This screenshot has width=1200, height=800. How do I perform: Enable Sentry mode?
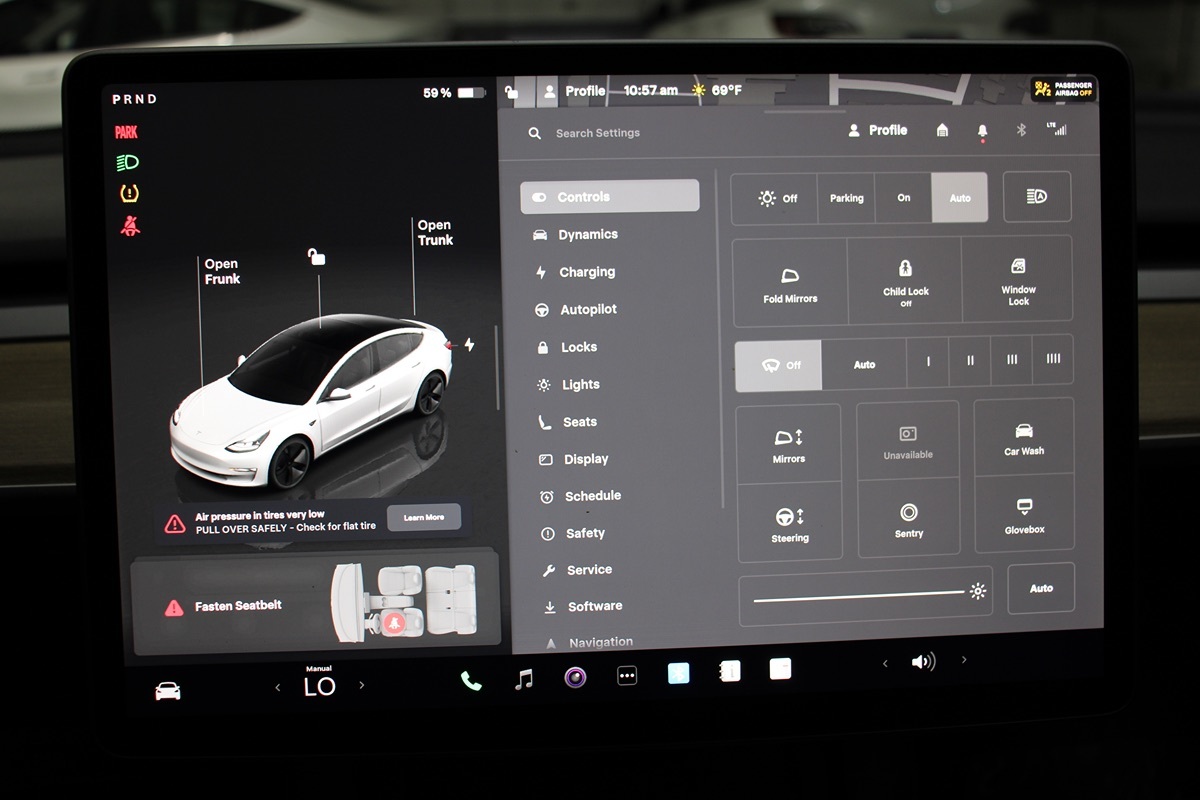click(908, 519)
